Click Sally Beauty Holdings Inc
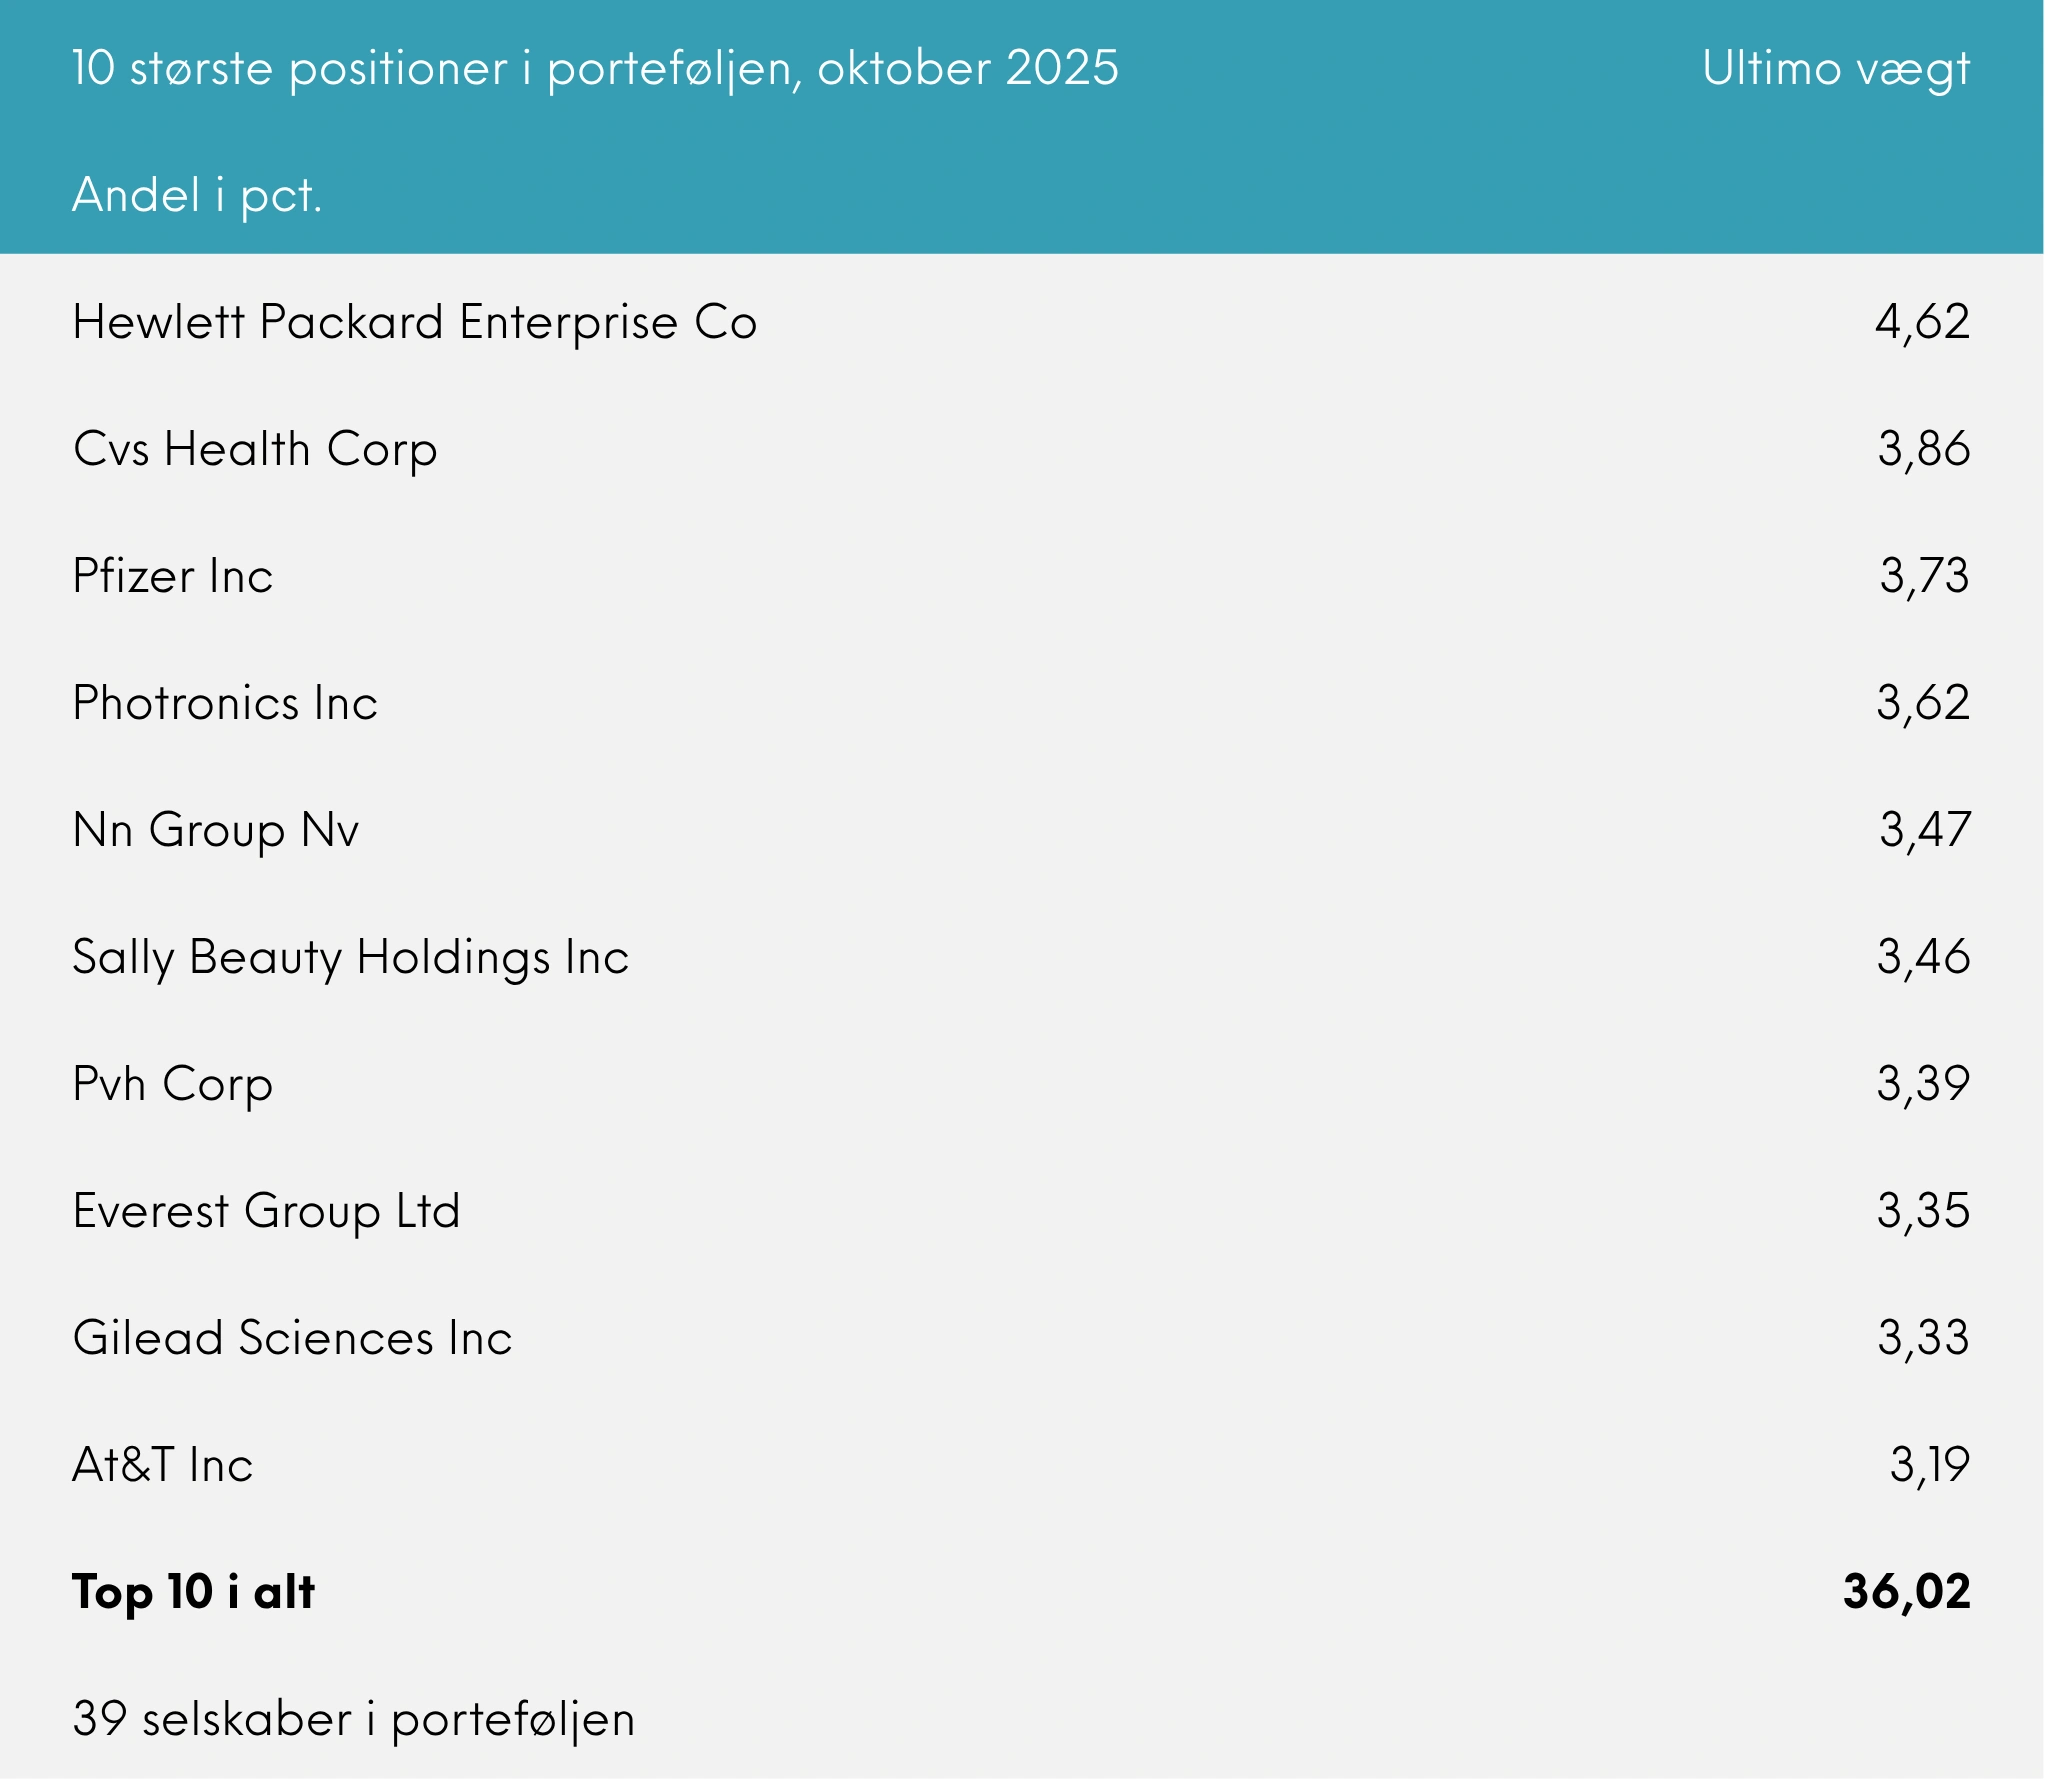 coord(350,958)
